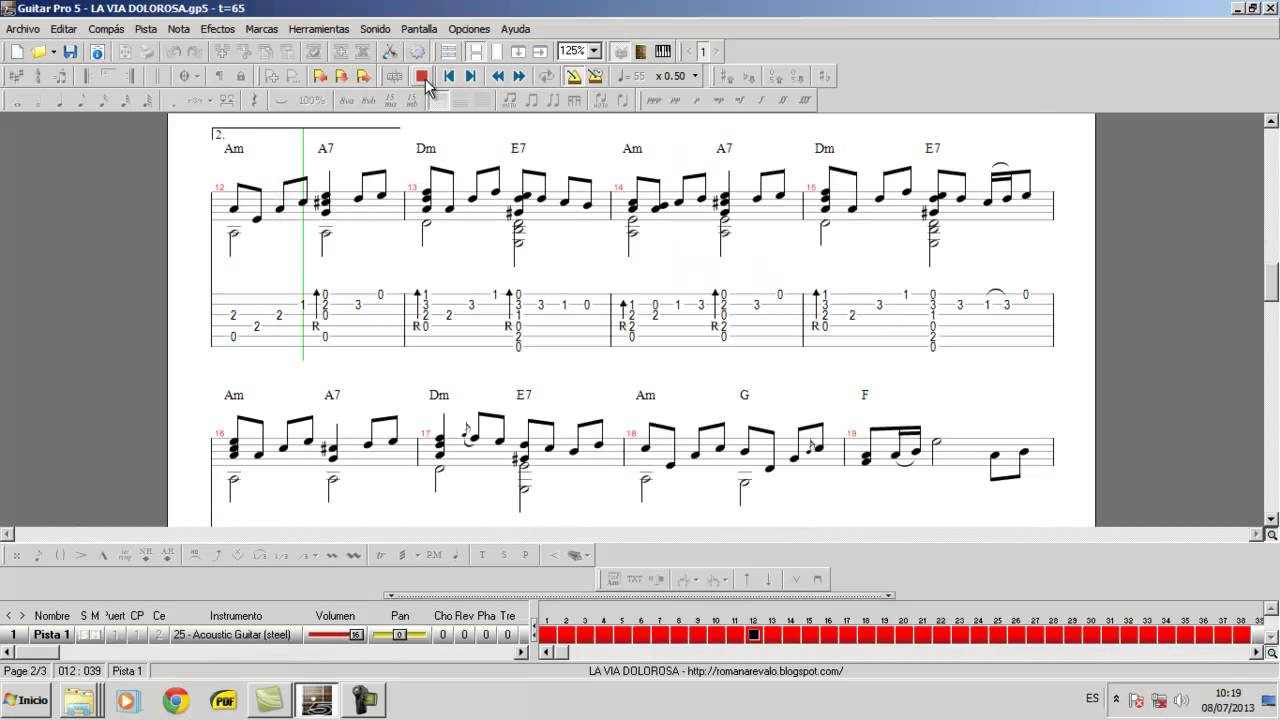The width and height of the screenshot is (1280, 720).
Task: Open the Pantalla menu
Action: [420, 29]
